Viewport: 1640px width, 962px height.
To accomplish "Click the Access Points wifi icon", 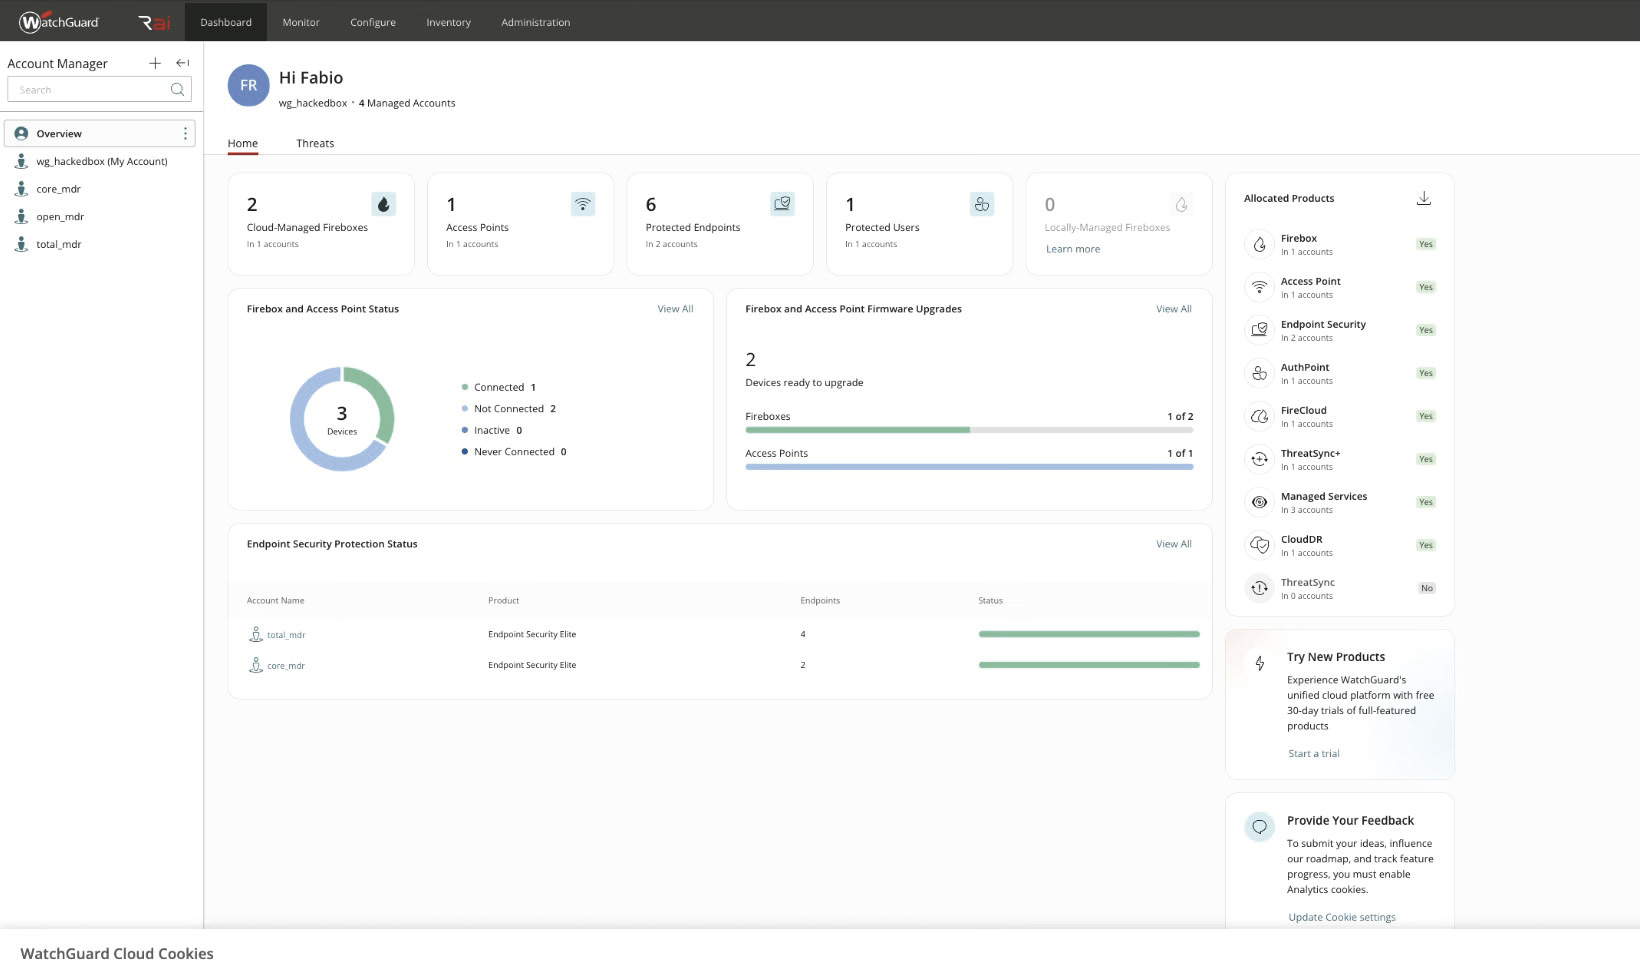I will click(x=582, y=204).
